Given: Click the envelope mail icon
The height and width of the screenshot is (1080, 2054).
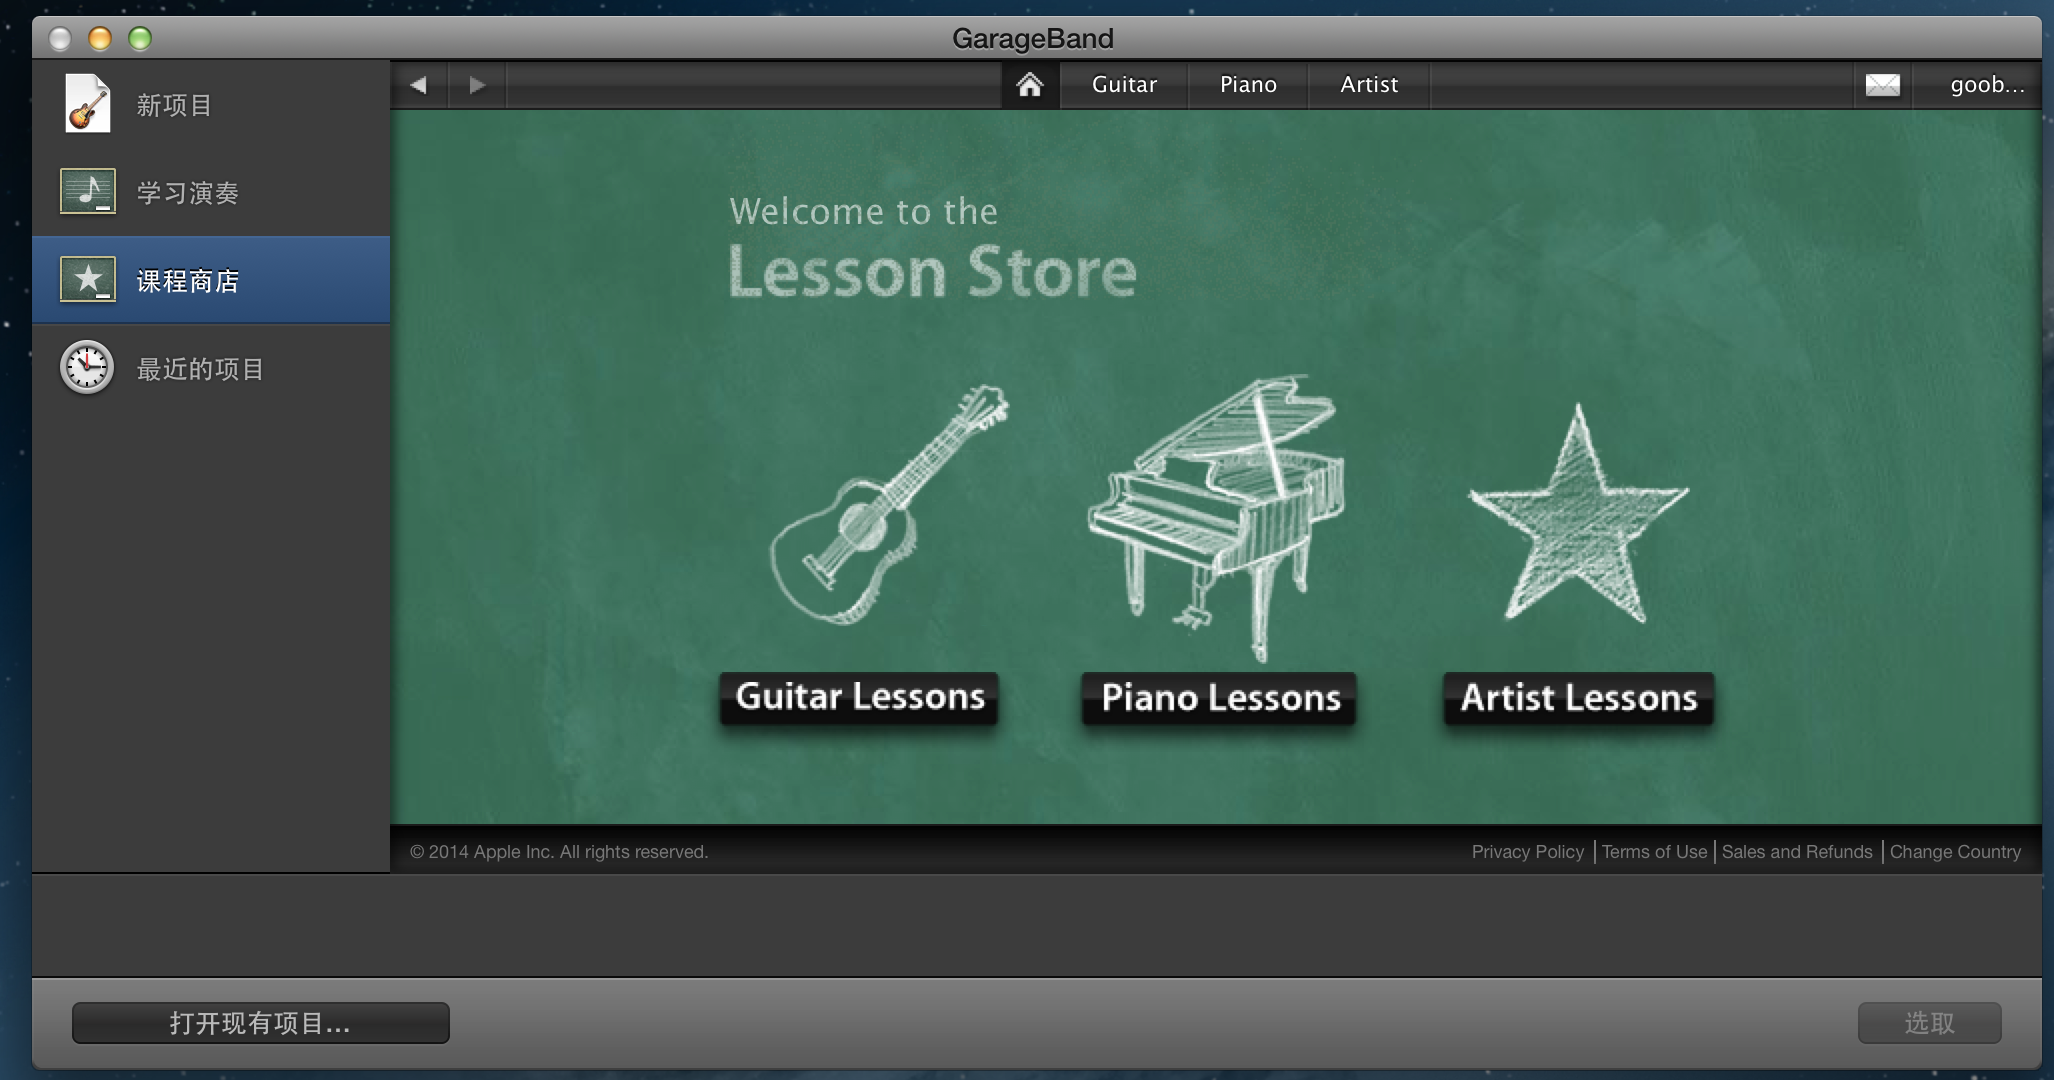Looking at the screenshot, I should (x=1882, y=85).
